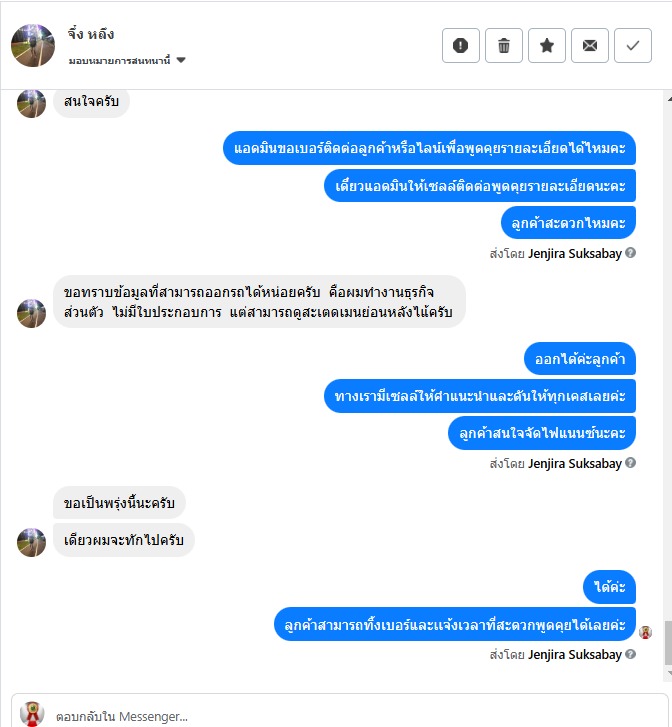Click customer avatar beside สนใจครับ message

pyautogui.click(x=32, y=103)
